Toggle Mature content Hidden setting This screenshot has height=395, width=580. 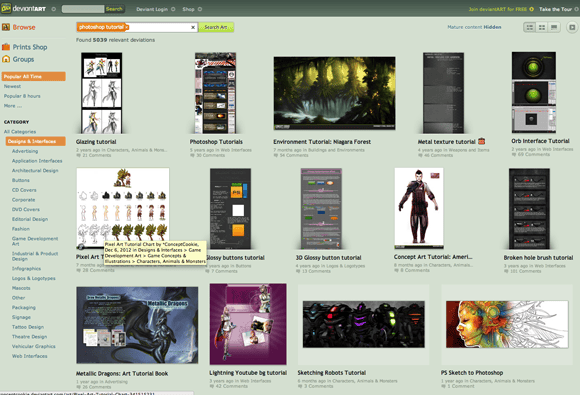[x=474, y=27]
